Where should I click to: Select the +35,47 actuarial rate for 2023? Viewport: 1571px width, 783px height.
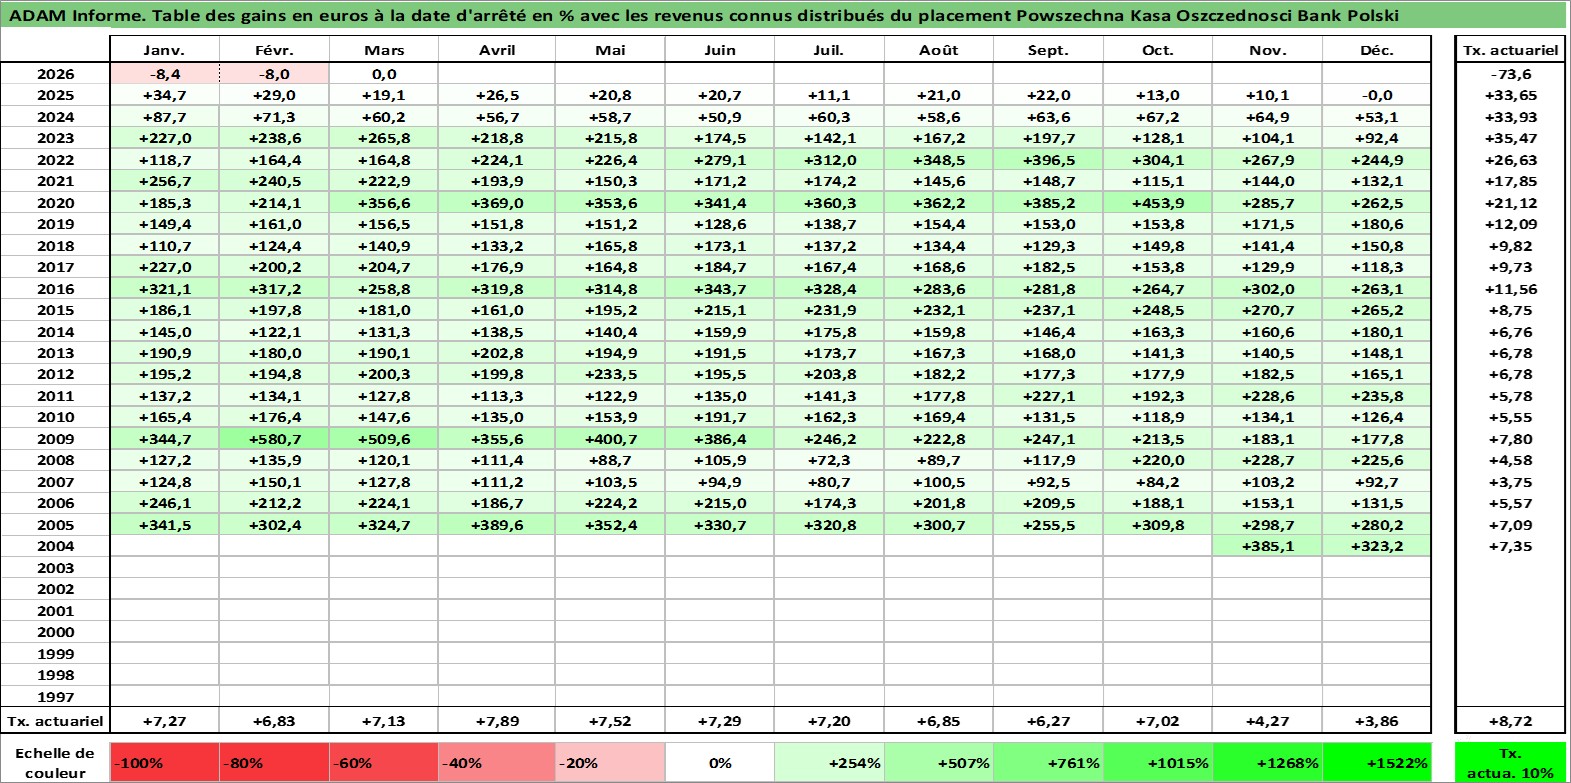click(x=1510, y=138)
